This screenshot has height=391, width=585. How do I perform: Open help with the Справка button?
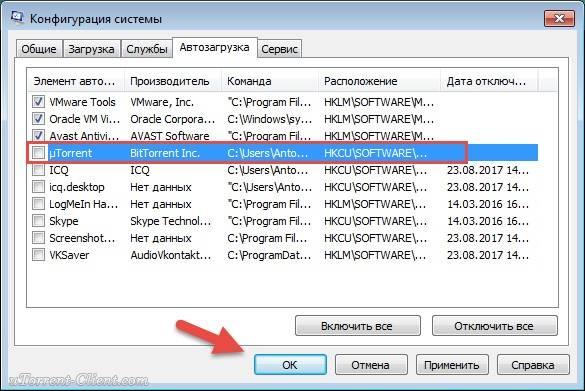pos(533,365)
